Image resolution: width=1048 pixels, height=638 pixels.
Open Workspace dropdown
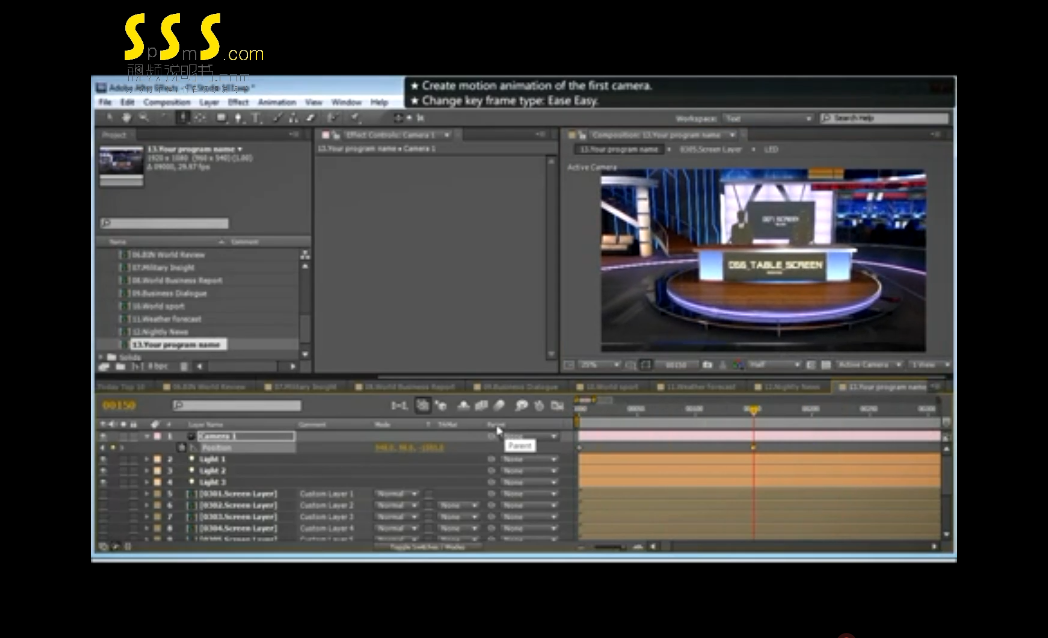(768, 118)
